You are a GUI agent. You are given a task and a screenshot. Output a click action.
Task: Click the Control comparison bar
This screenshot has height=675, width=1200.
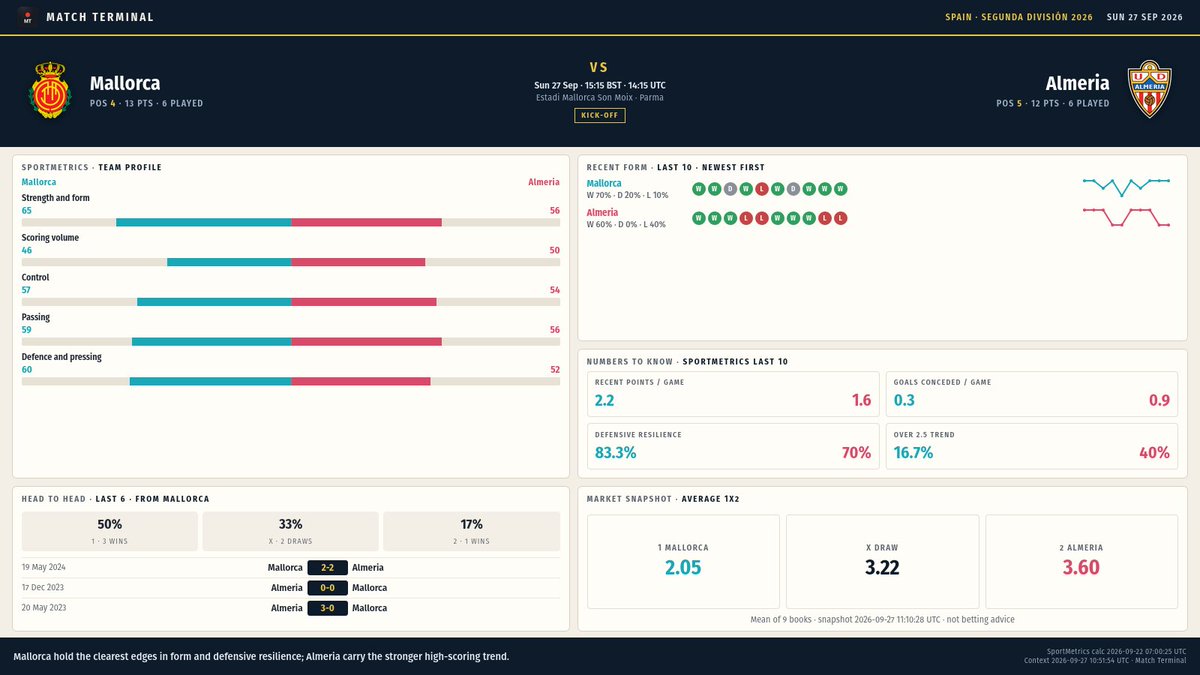tap(291, 301)
